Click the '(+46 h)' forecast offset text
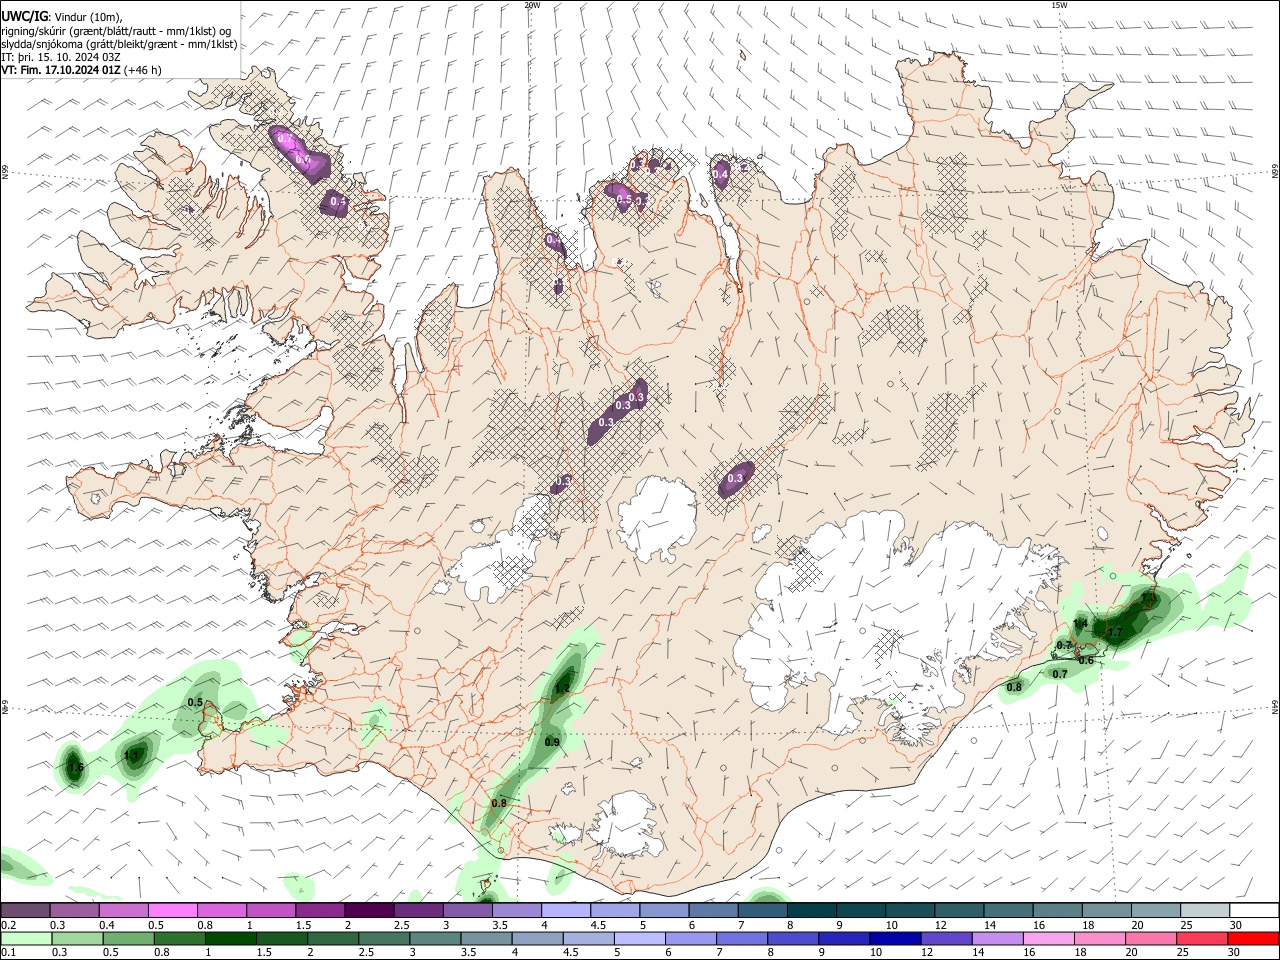Image resolution: width=1280 pixels, height=960 pixels. (143, 70)
